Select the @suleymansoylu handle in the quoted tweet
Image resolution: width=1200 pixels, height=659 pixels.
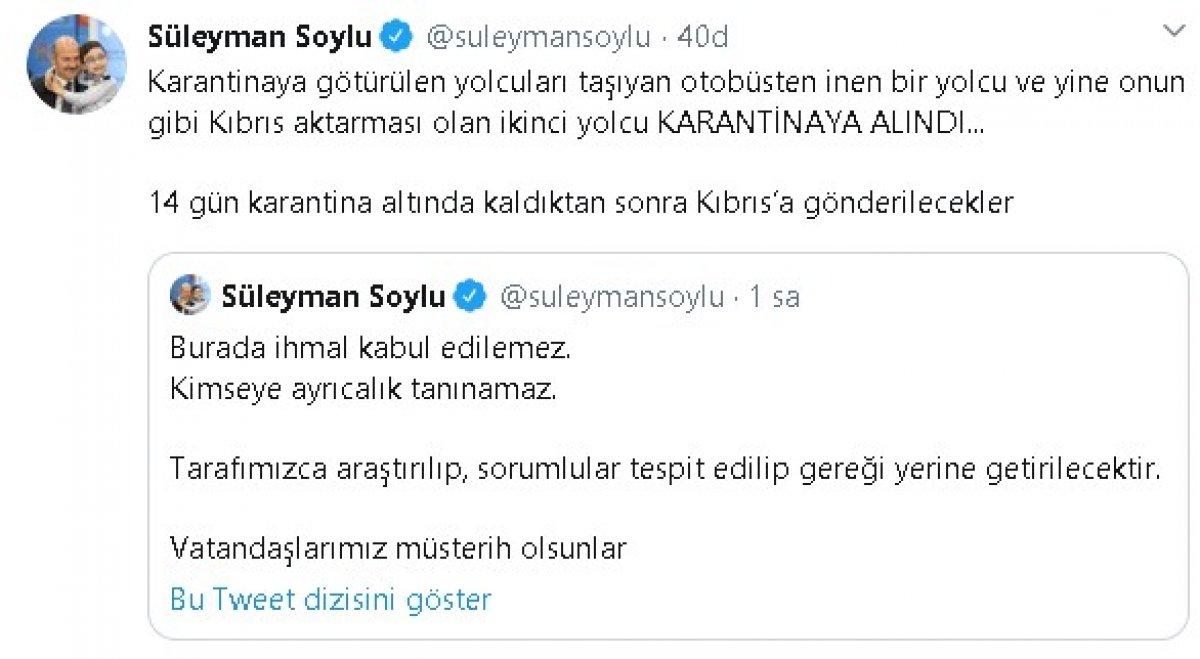click(612, 296)
